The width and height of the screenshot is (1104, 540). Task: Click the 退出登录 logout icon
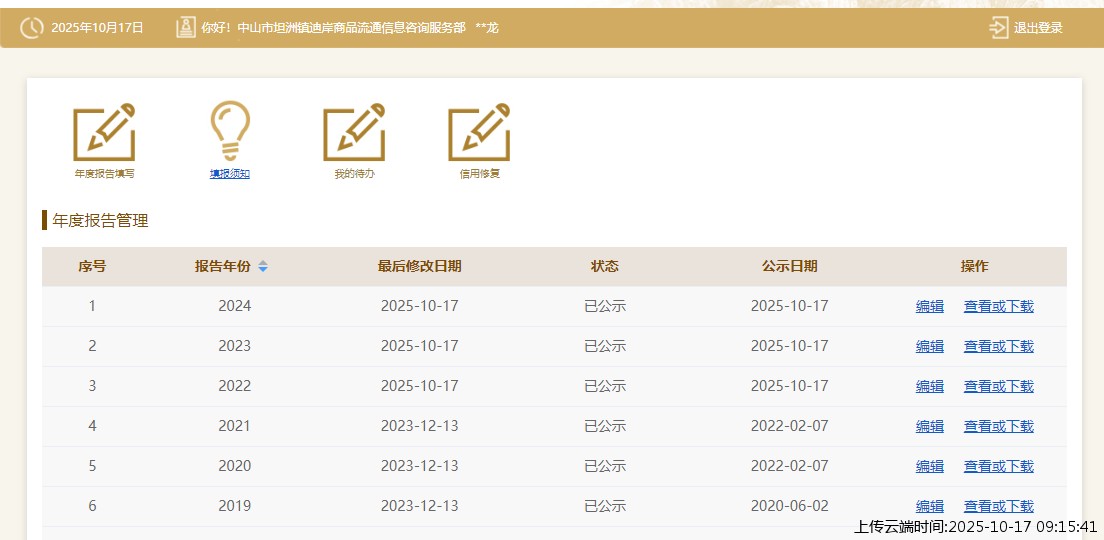[998, 28]
